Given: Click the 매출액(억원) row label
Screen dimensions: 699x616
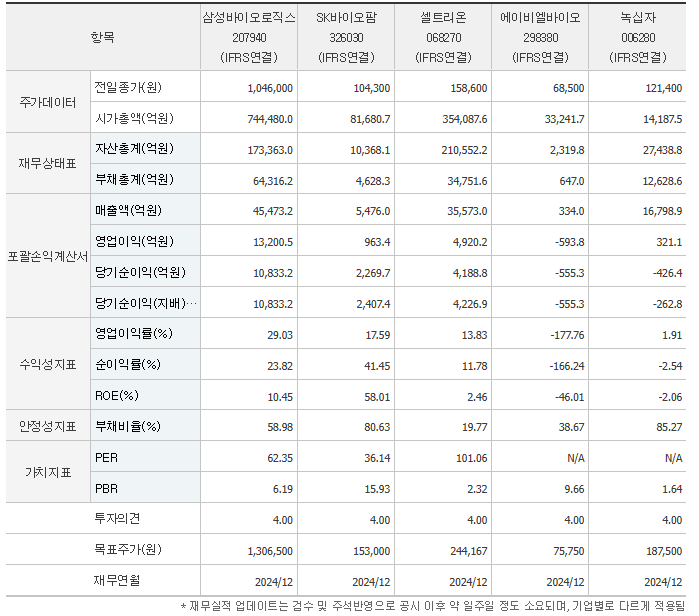Looking at the screenshot, I should pyautogui.click(x=128, y=210).
